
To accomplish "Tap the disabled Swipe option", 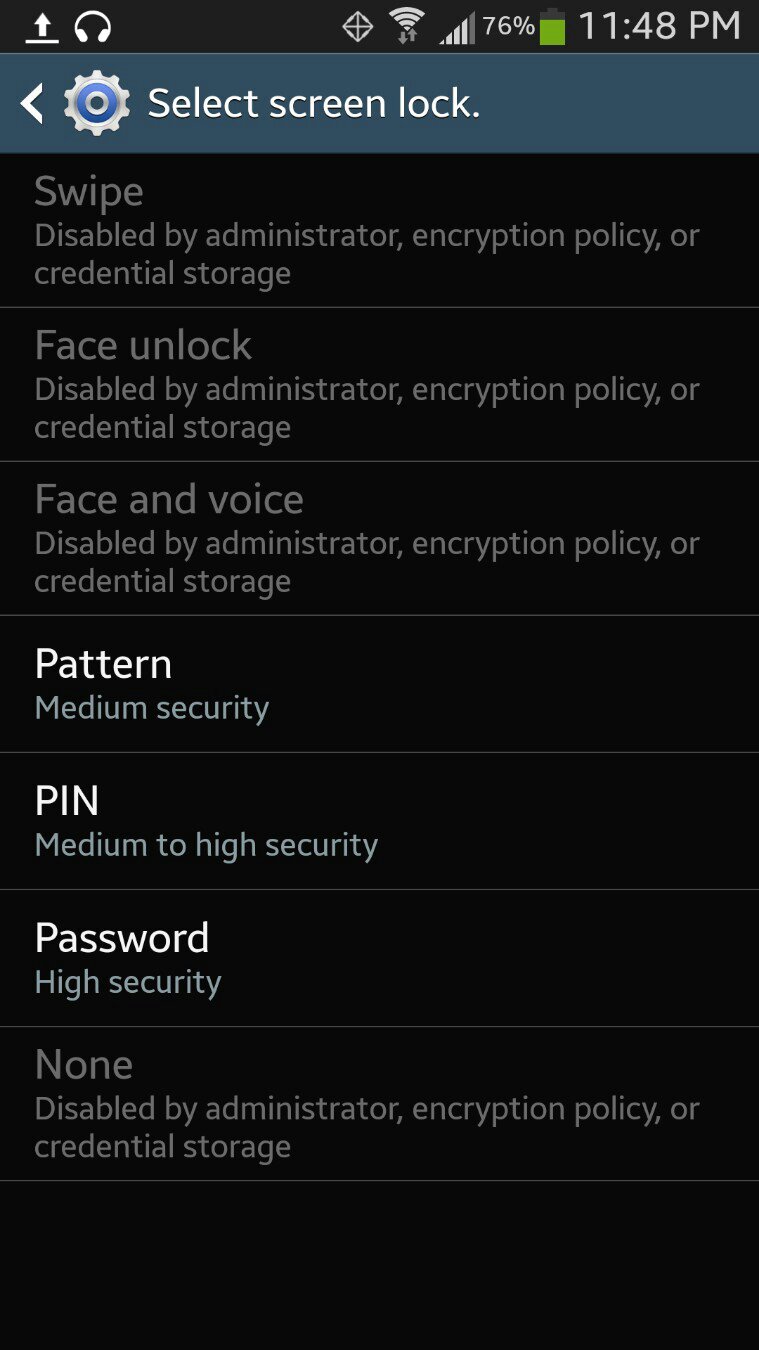I will tap(379, 230).
